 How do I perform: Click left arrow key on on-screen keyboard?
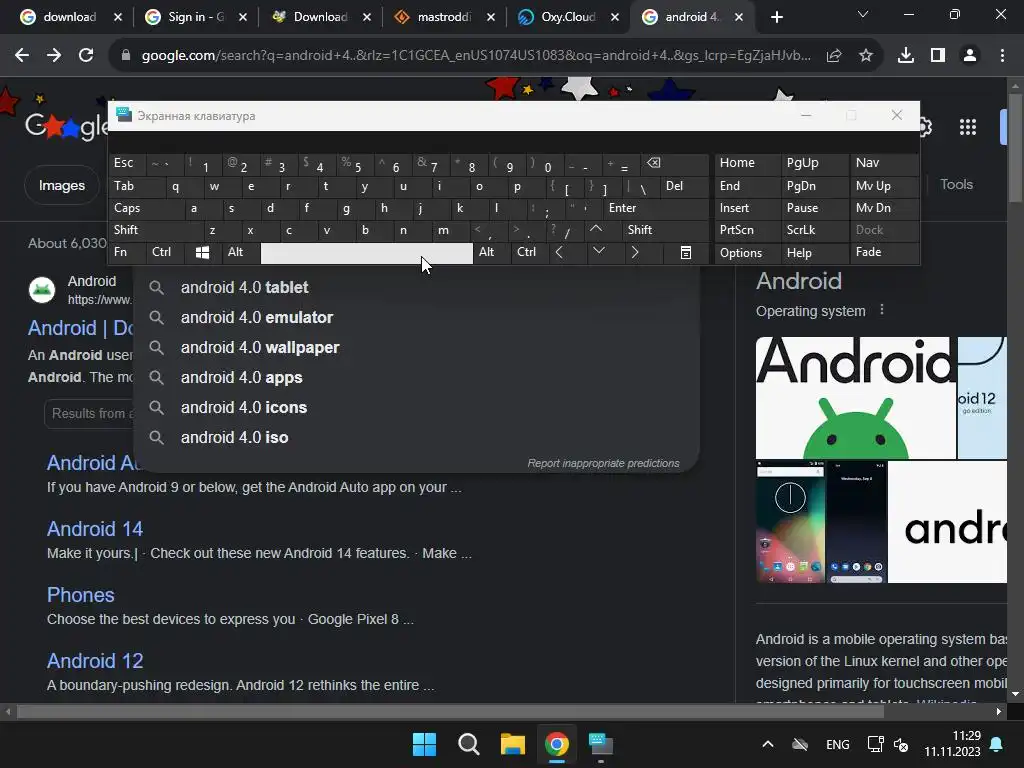coord(559,252)
